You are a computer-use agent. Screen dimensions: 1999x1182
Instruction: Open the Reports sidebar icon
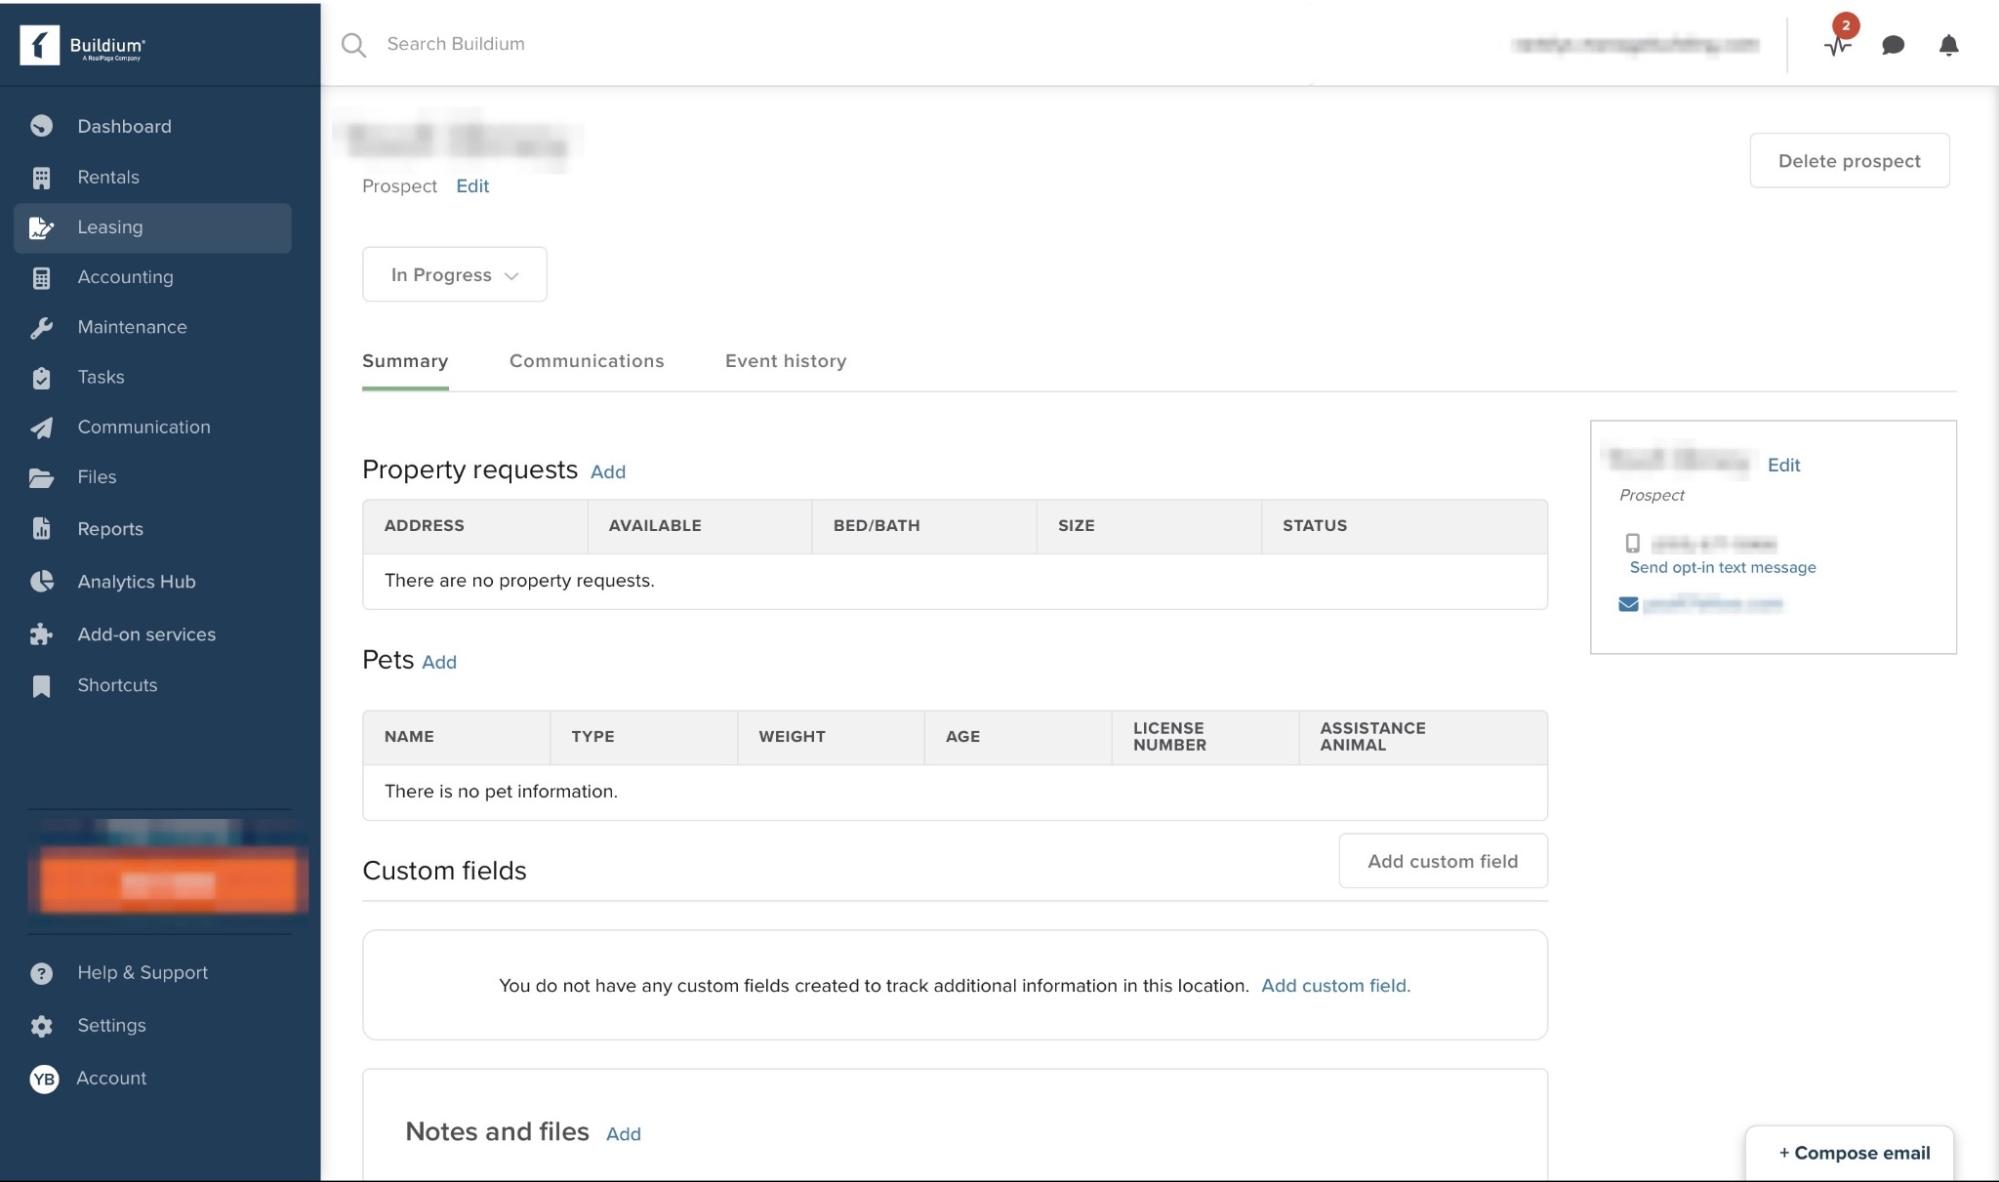(41, 528)
